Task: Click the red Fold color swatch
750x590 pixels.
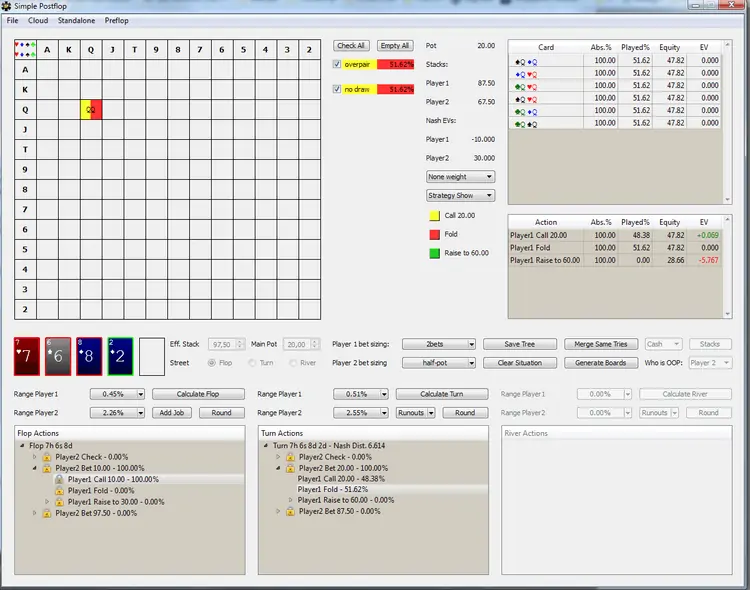Action: 434,234
